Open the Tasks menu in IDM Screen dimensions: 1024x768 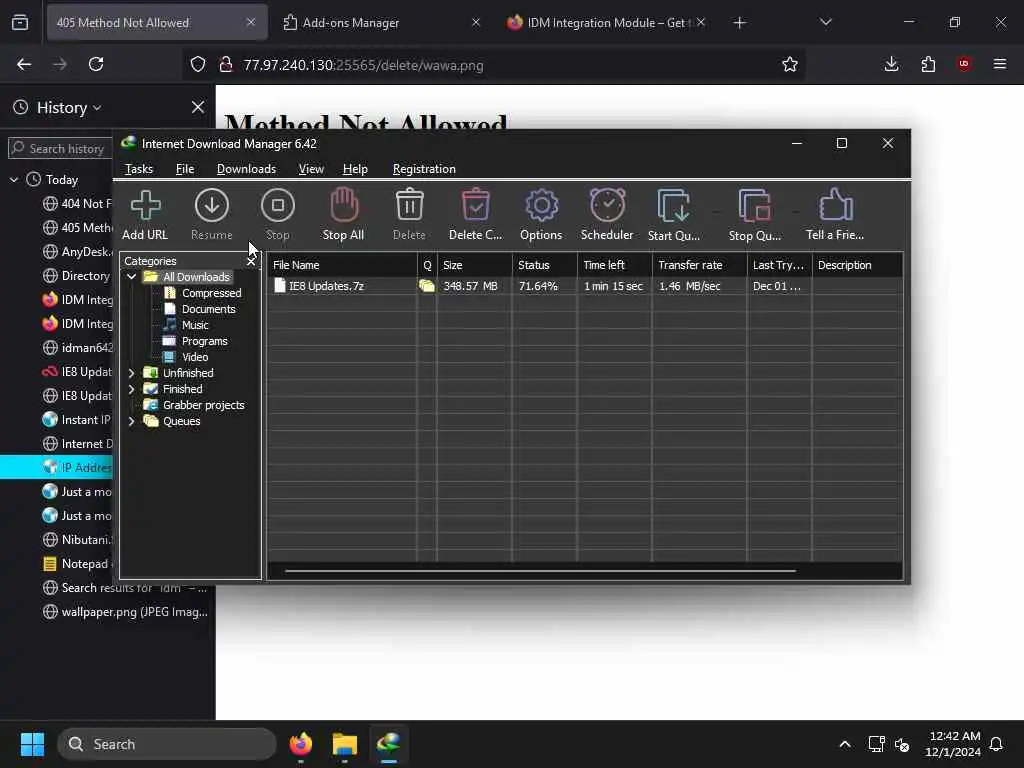point(138,169)
